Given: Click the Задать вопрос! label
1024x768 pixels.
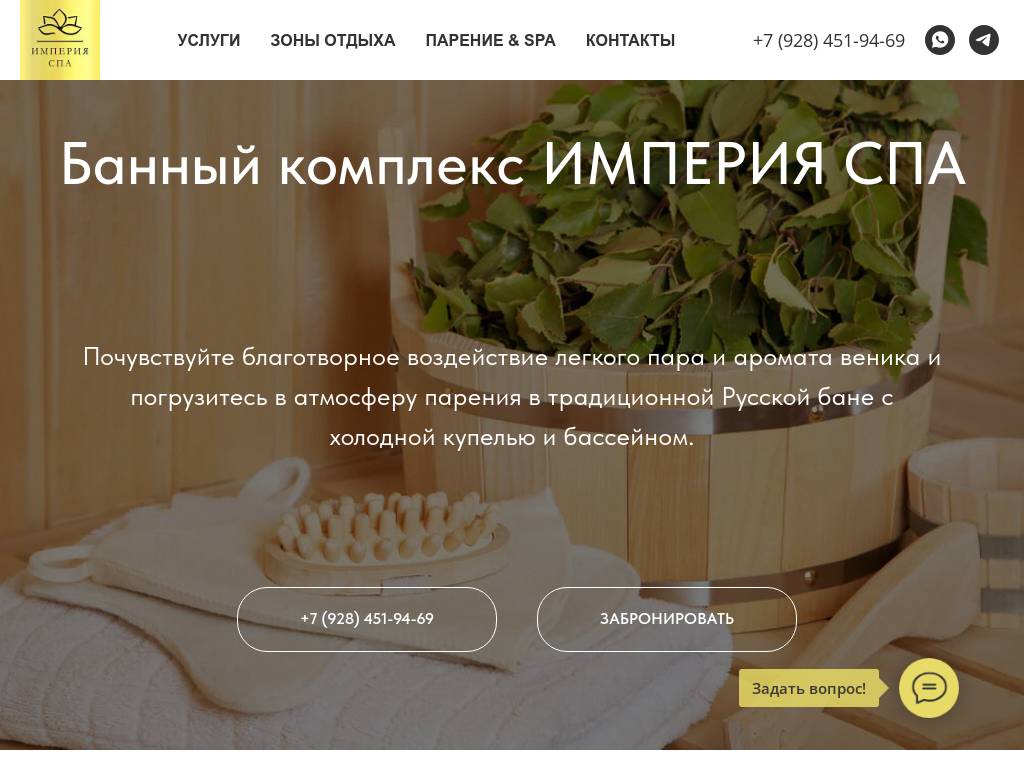Looking at the screenshot, I should (x=809, y=688).
